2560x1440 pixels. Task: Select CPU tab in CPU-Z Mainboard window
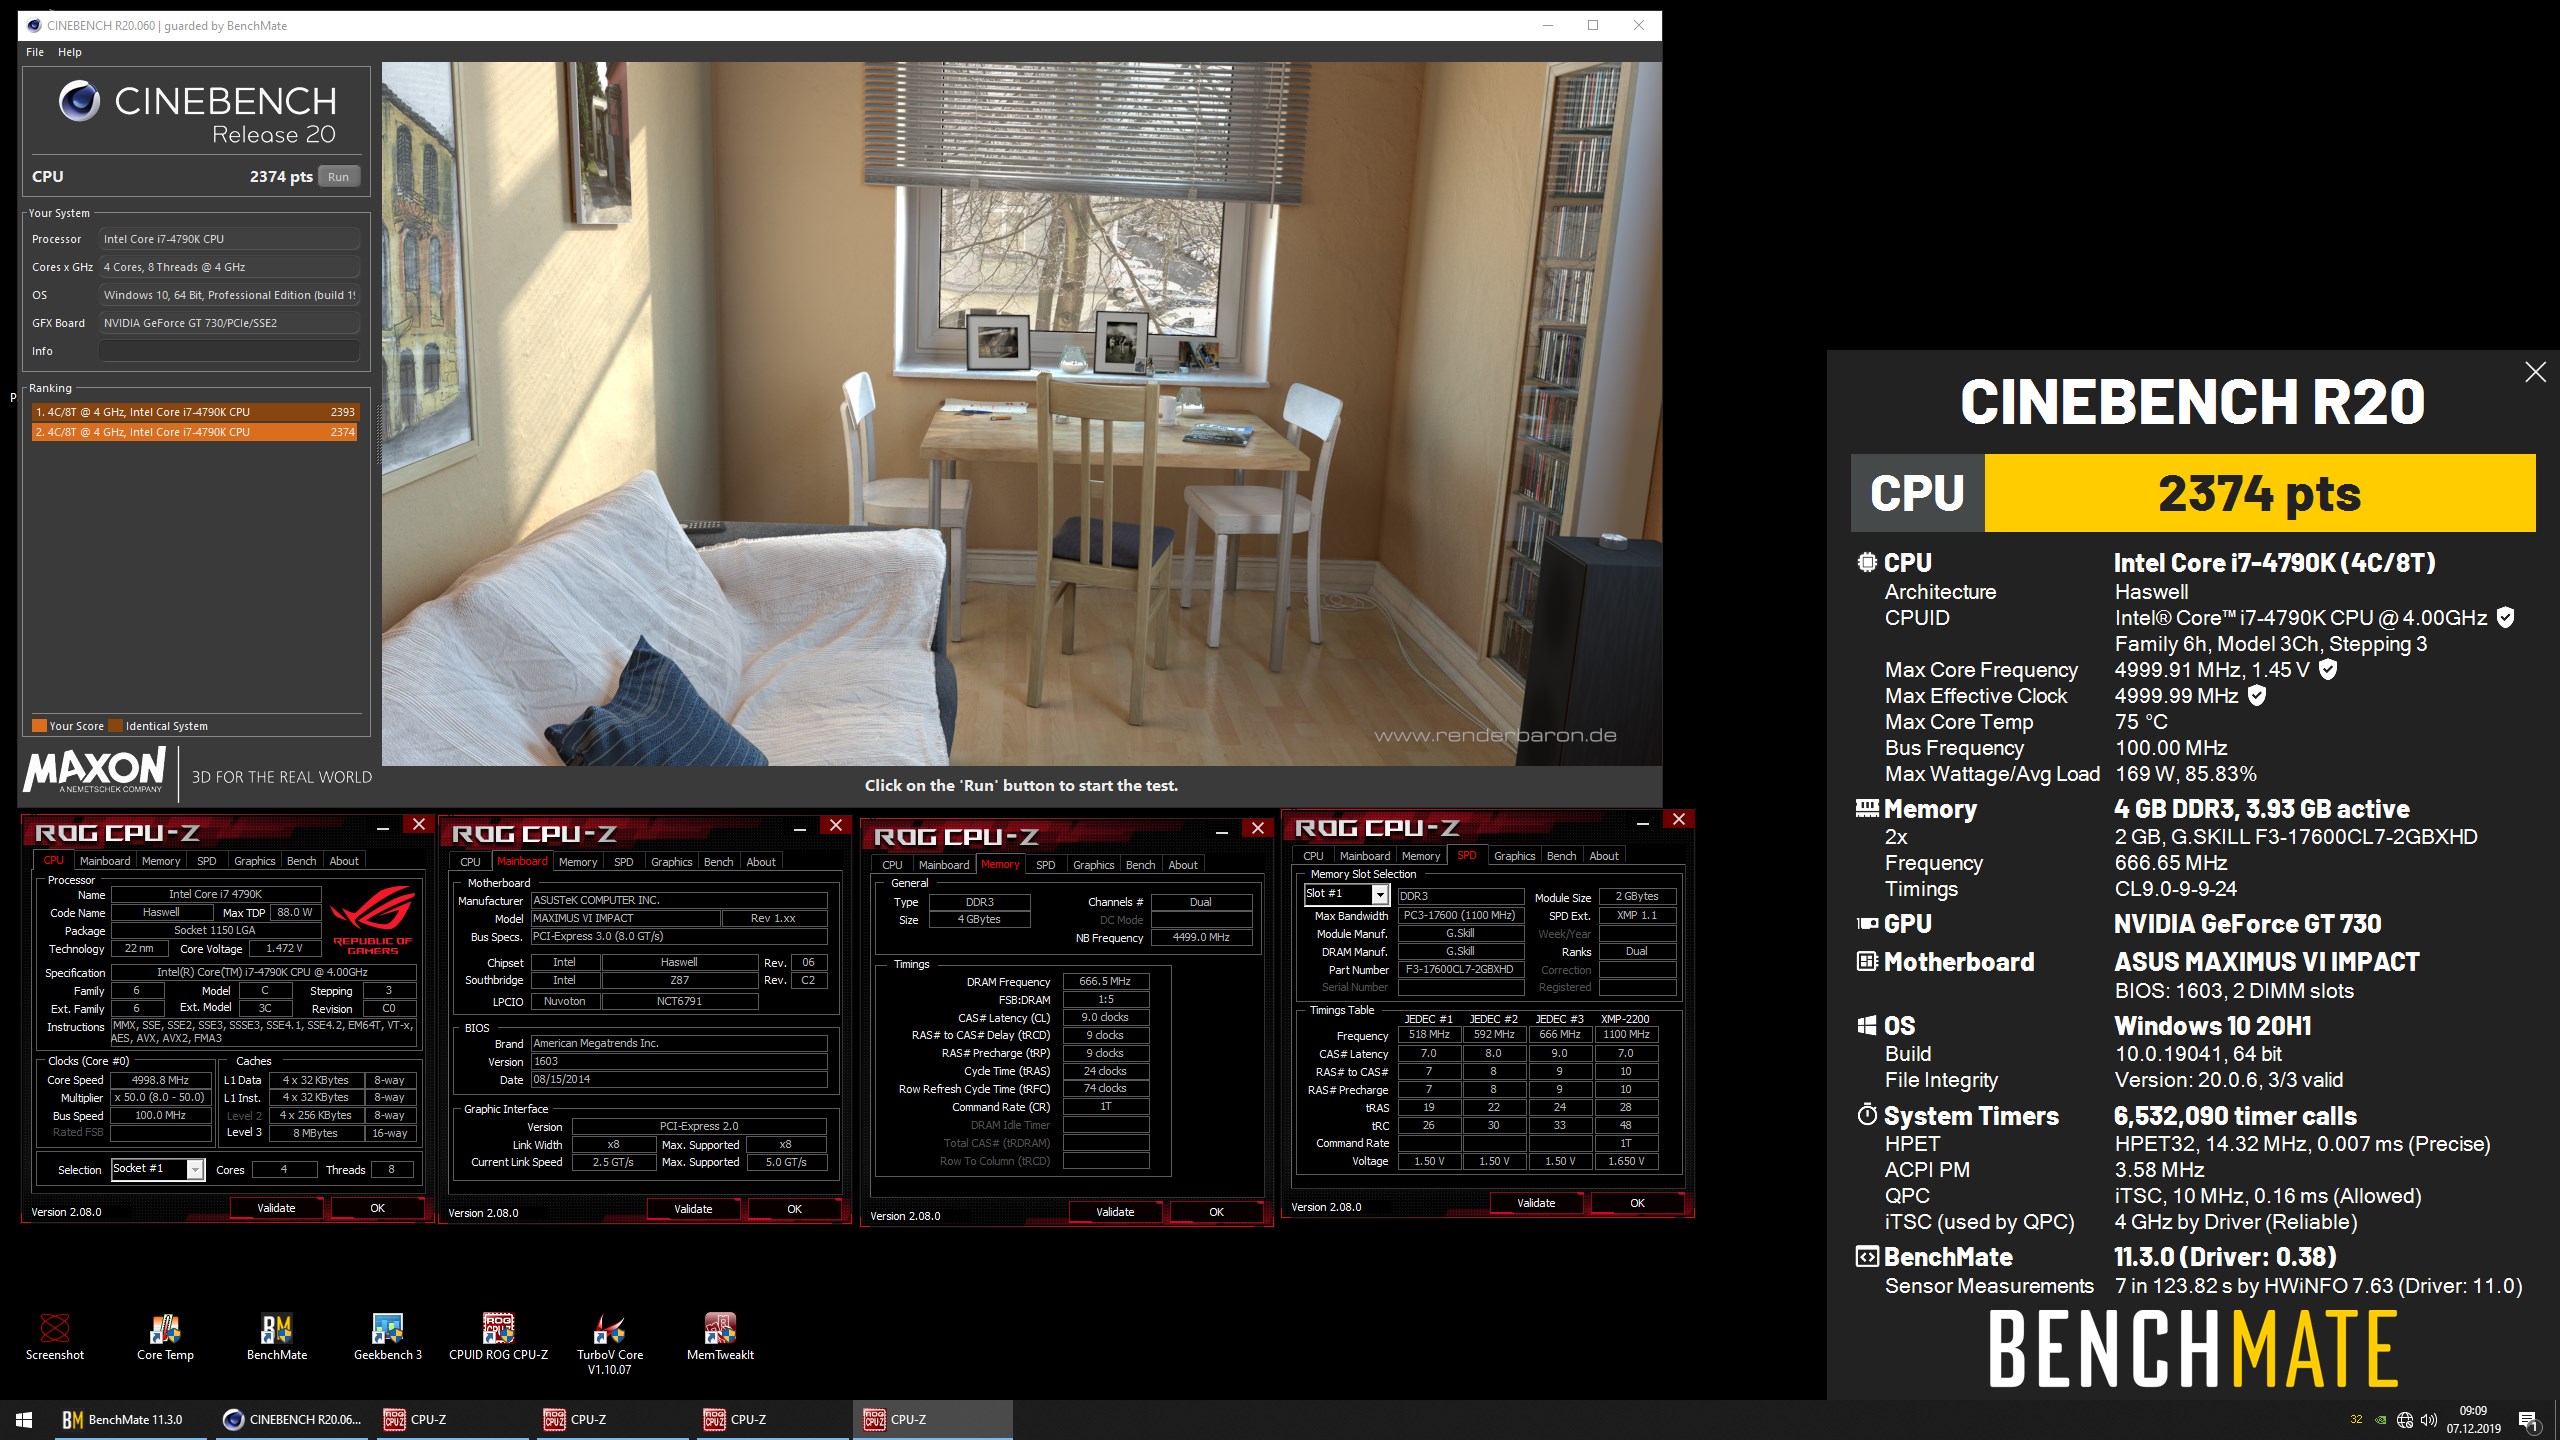point(470,862)
